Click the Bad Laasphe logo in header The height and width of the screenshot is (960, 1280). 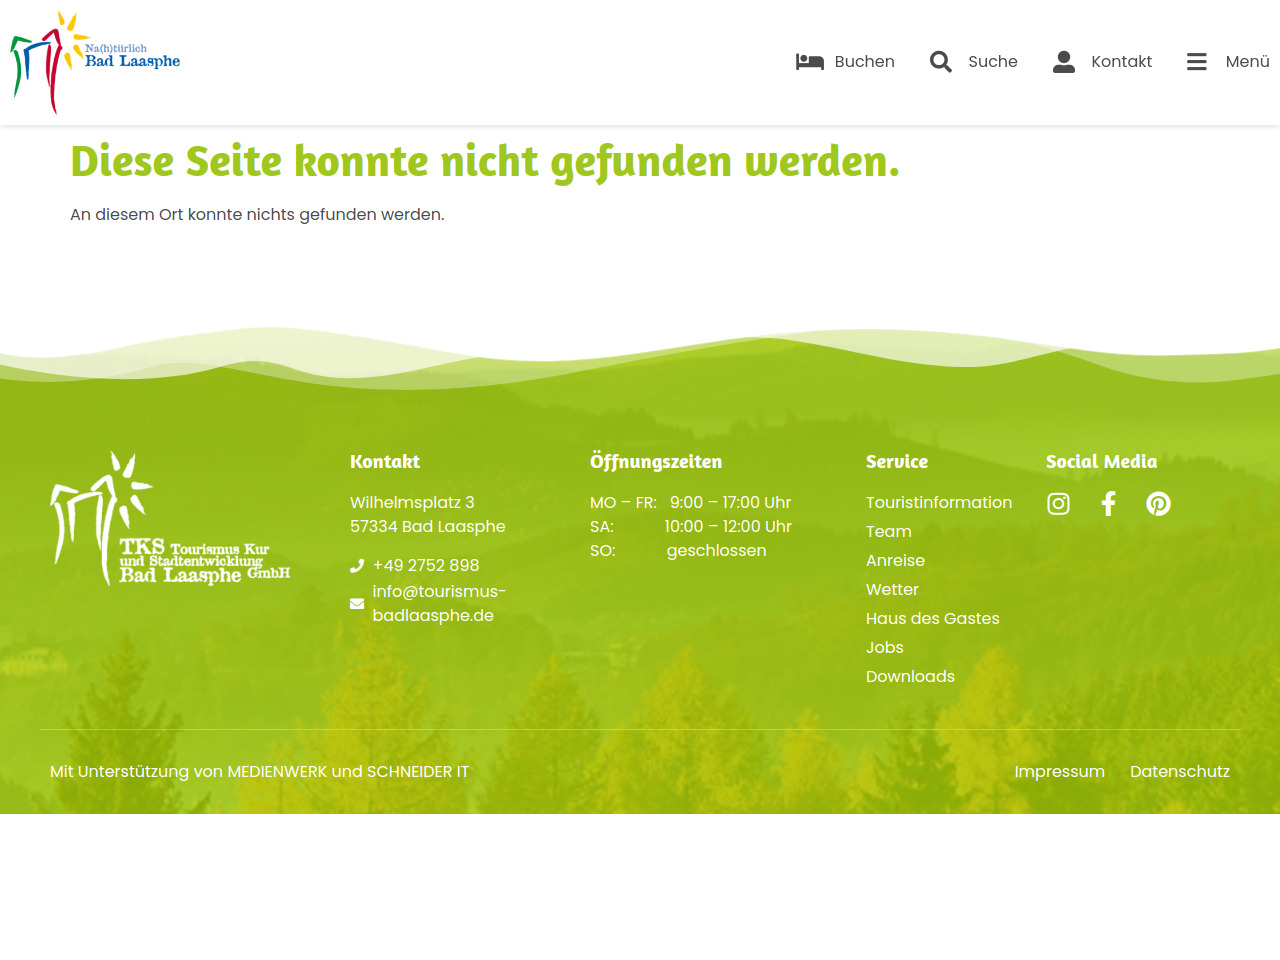[95, 62]
